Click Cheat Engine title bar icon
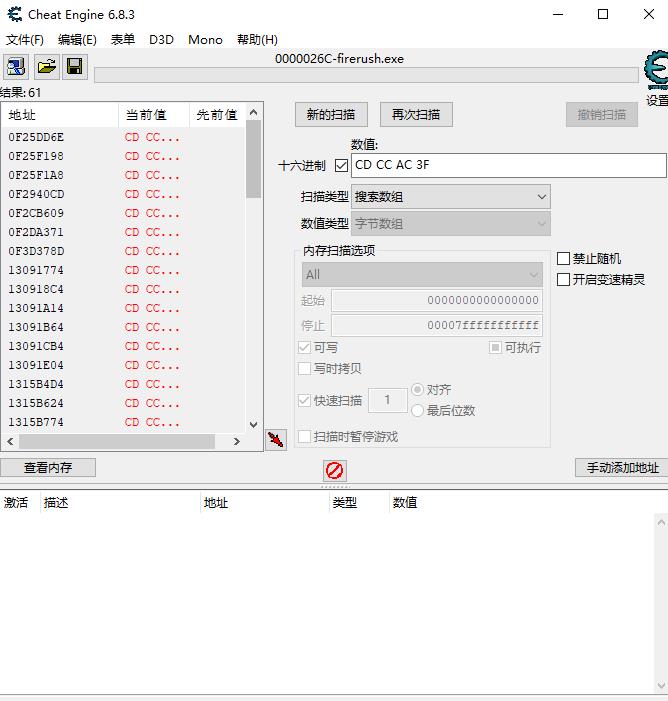 click(x=14, y=14)
